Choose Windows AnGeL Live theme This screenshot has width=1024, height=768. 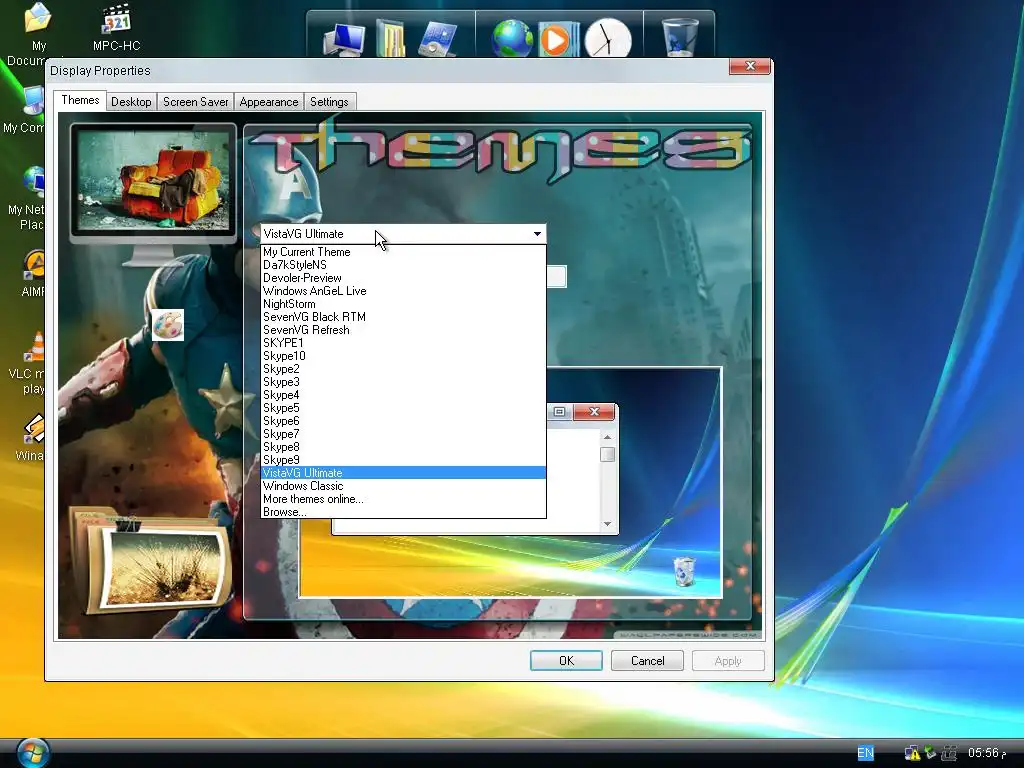point(403,291)
